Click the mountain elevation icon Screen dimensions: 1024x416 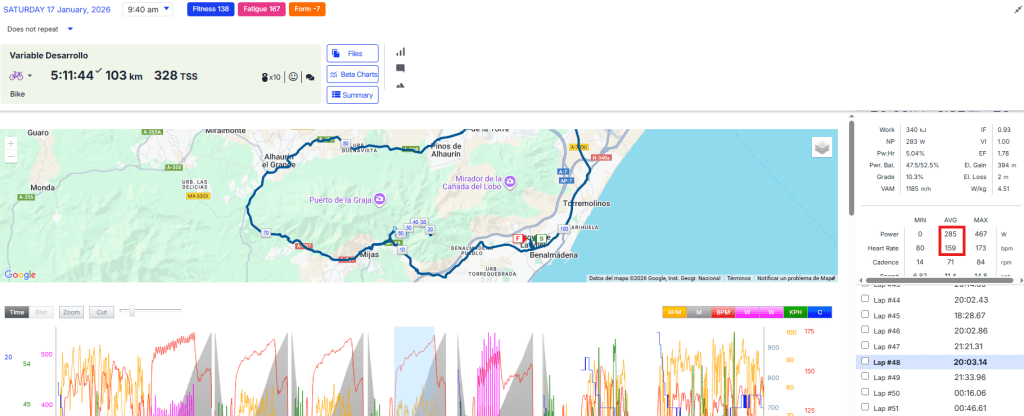(400, 85)
